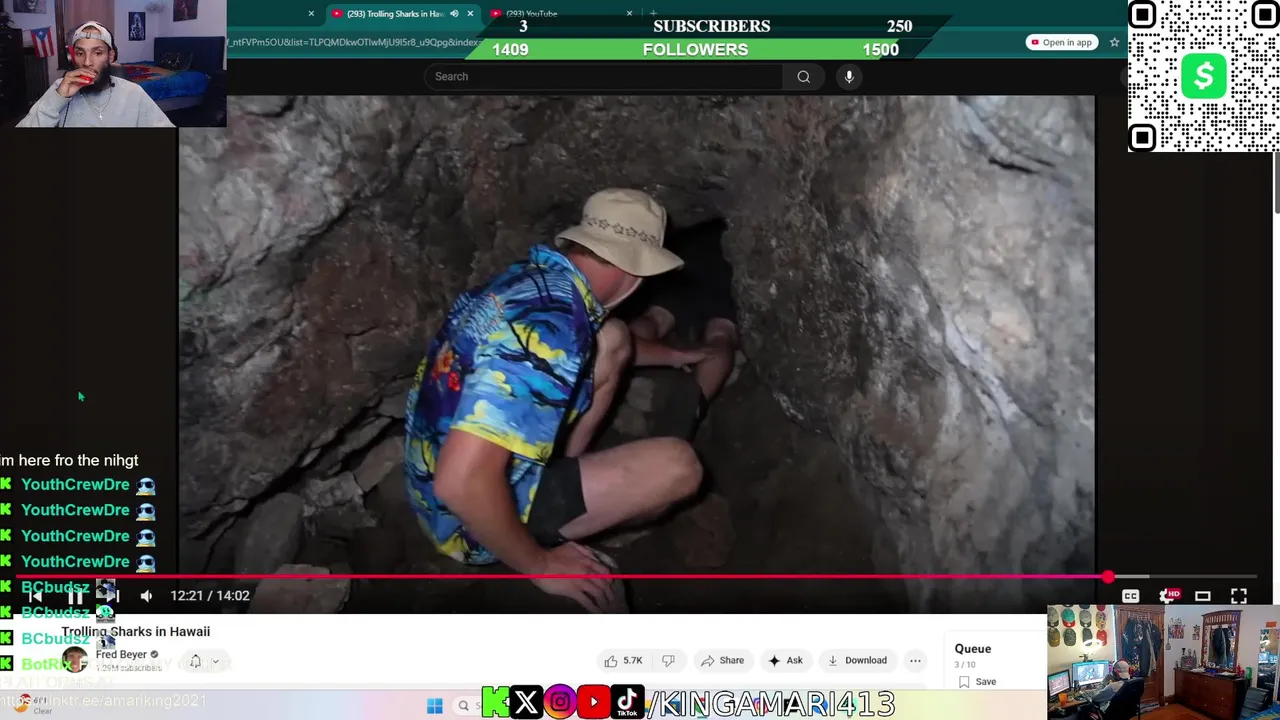The height and width of the screenshot is (720, 1280).
Task: Click the SUBSCRIBERS goal bar
Action: (711, 26)
